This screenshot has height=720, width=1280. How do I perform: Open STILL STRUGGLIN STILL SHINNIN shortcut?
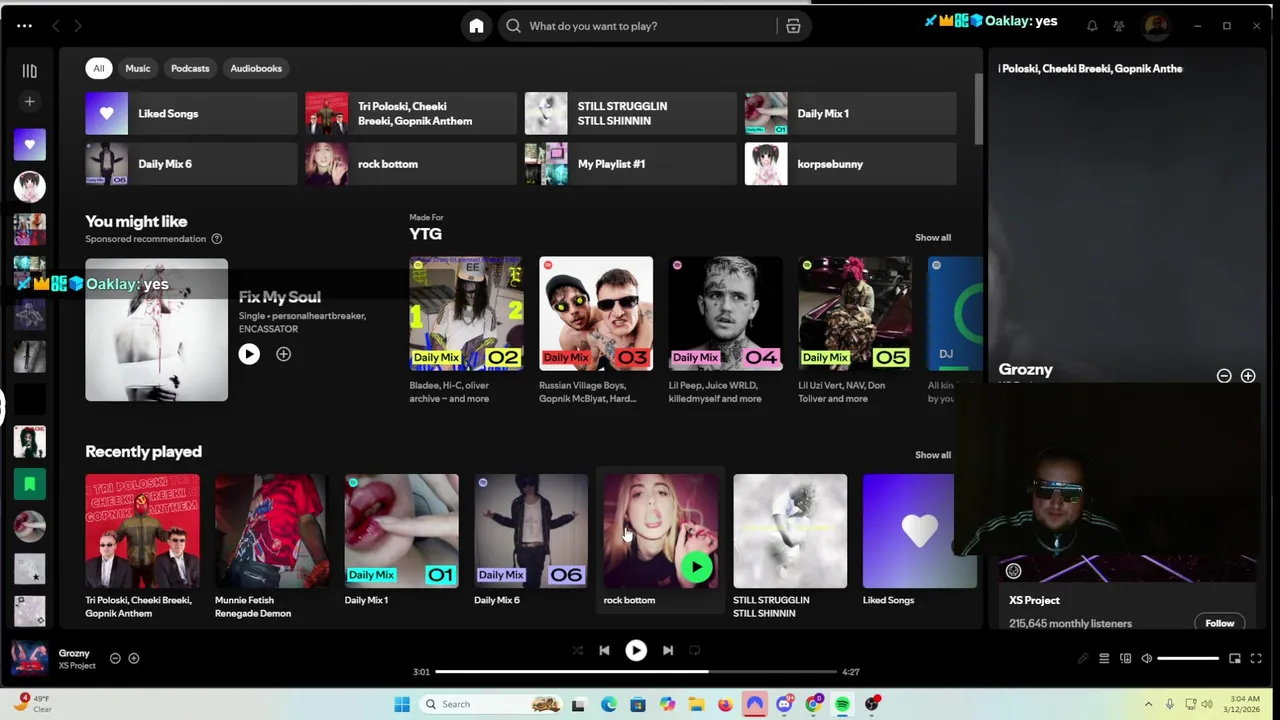click(631, 114)
